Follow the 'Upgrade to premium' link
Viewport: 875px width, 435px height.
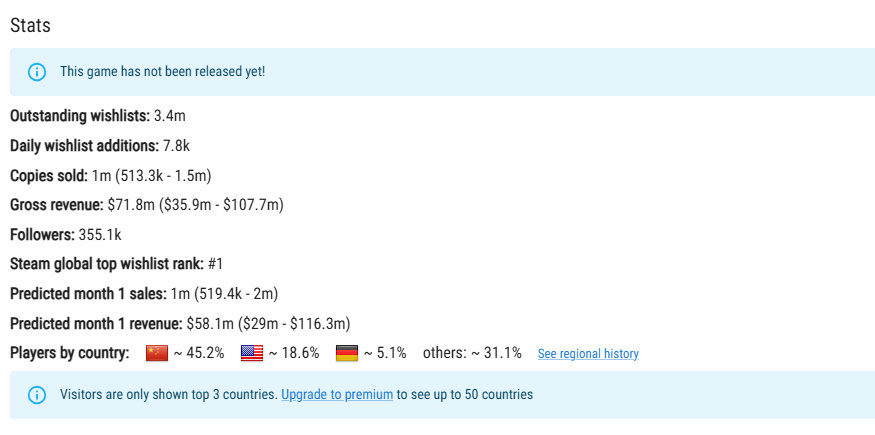pyautogui.click(x=337, y=395)
